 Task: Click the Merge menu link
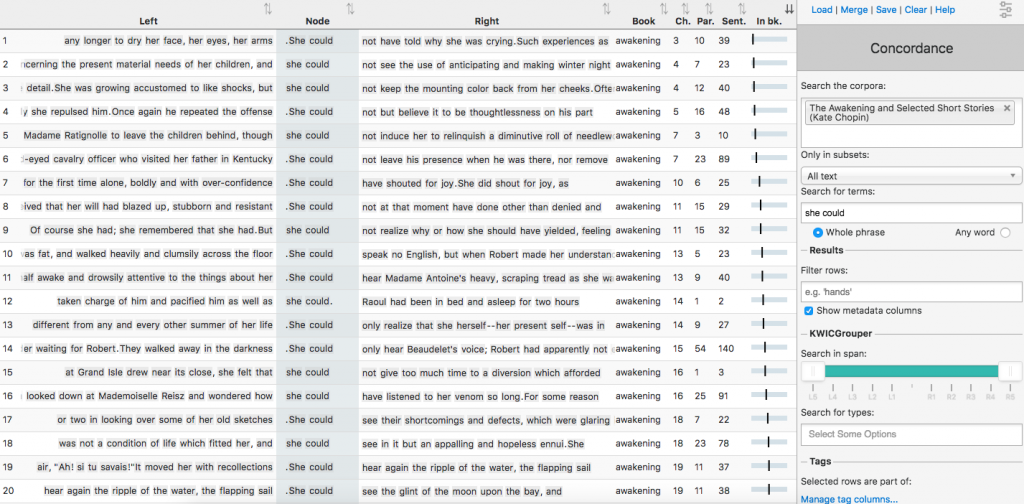854,10
